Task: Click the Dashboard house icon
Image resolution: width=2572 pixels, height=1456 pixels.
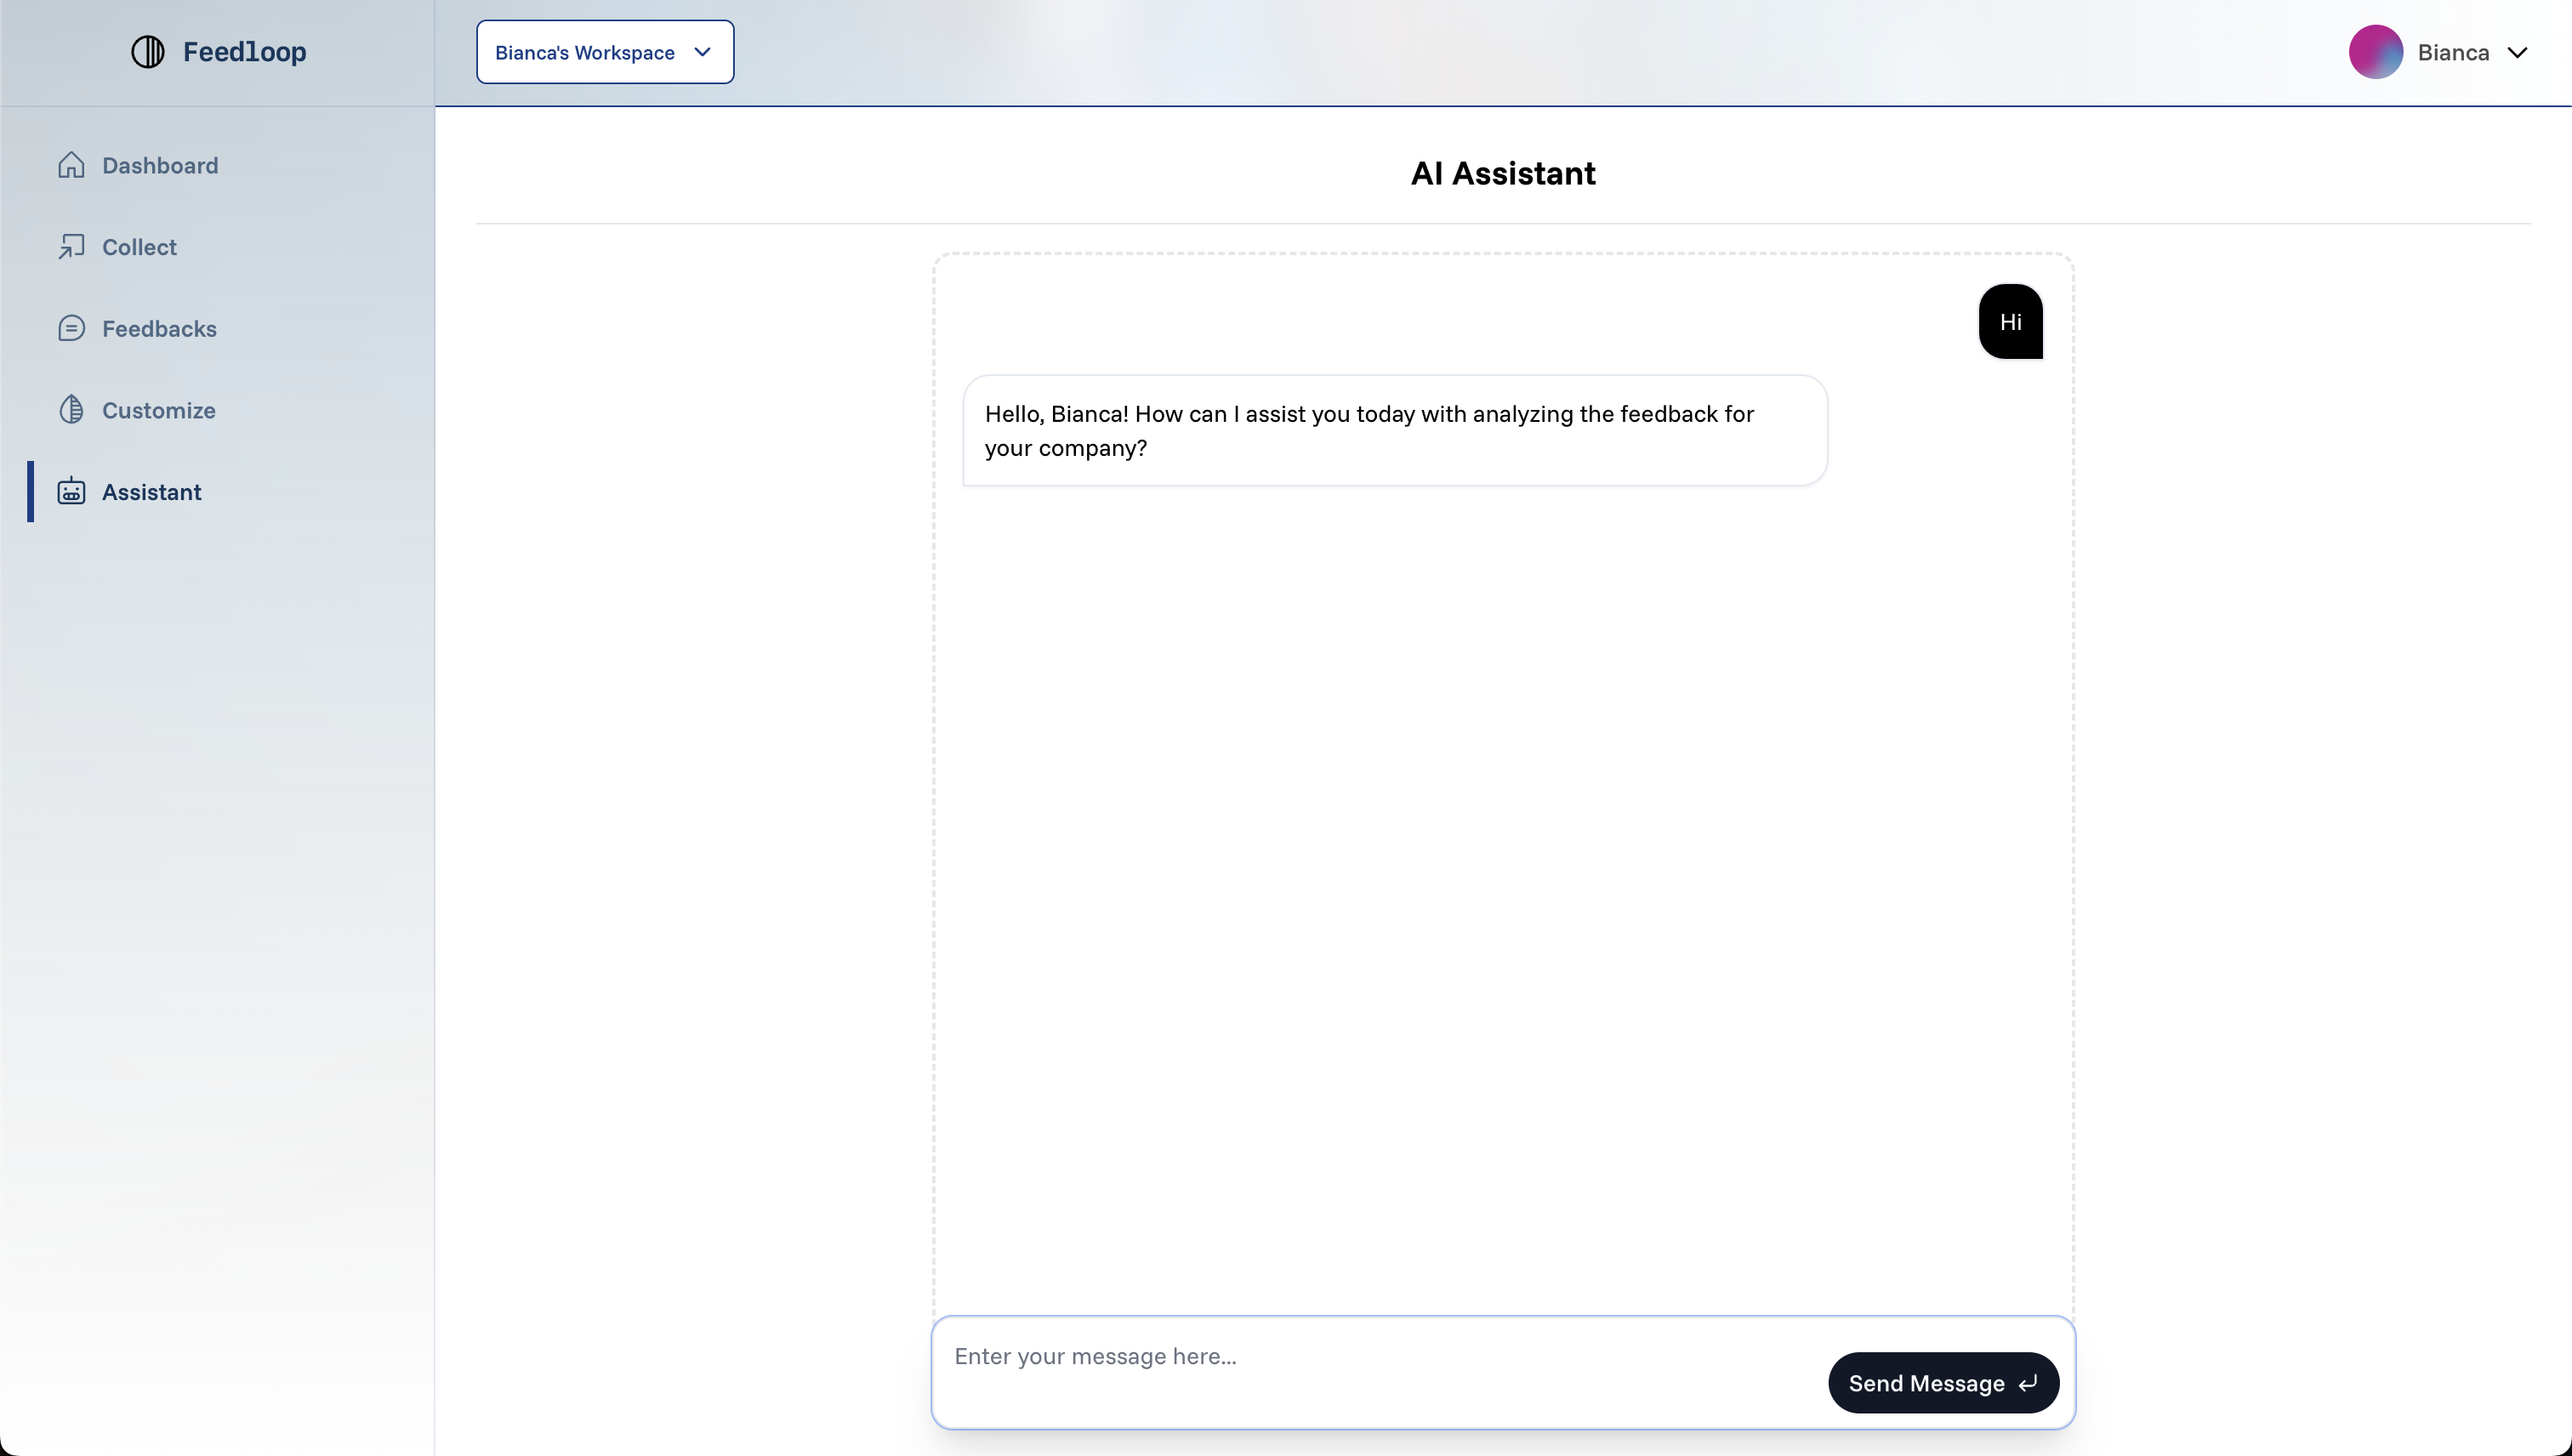Action: pyautogui.click(x=71, y=165)
